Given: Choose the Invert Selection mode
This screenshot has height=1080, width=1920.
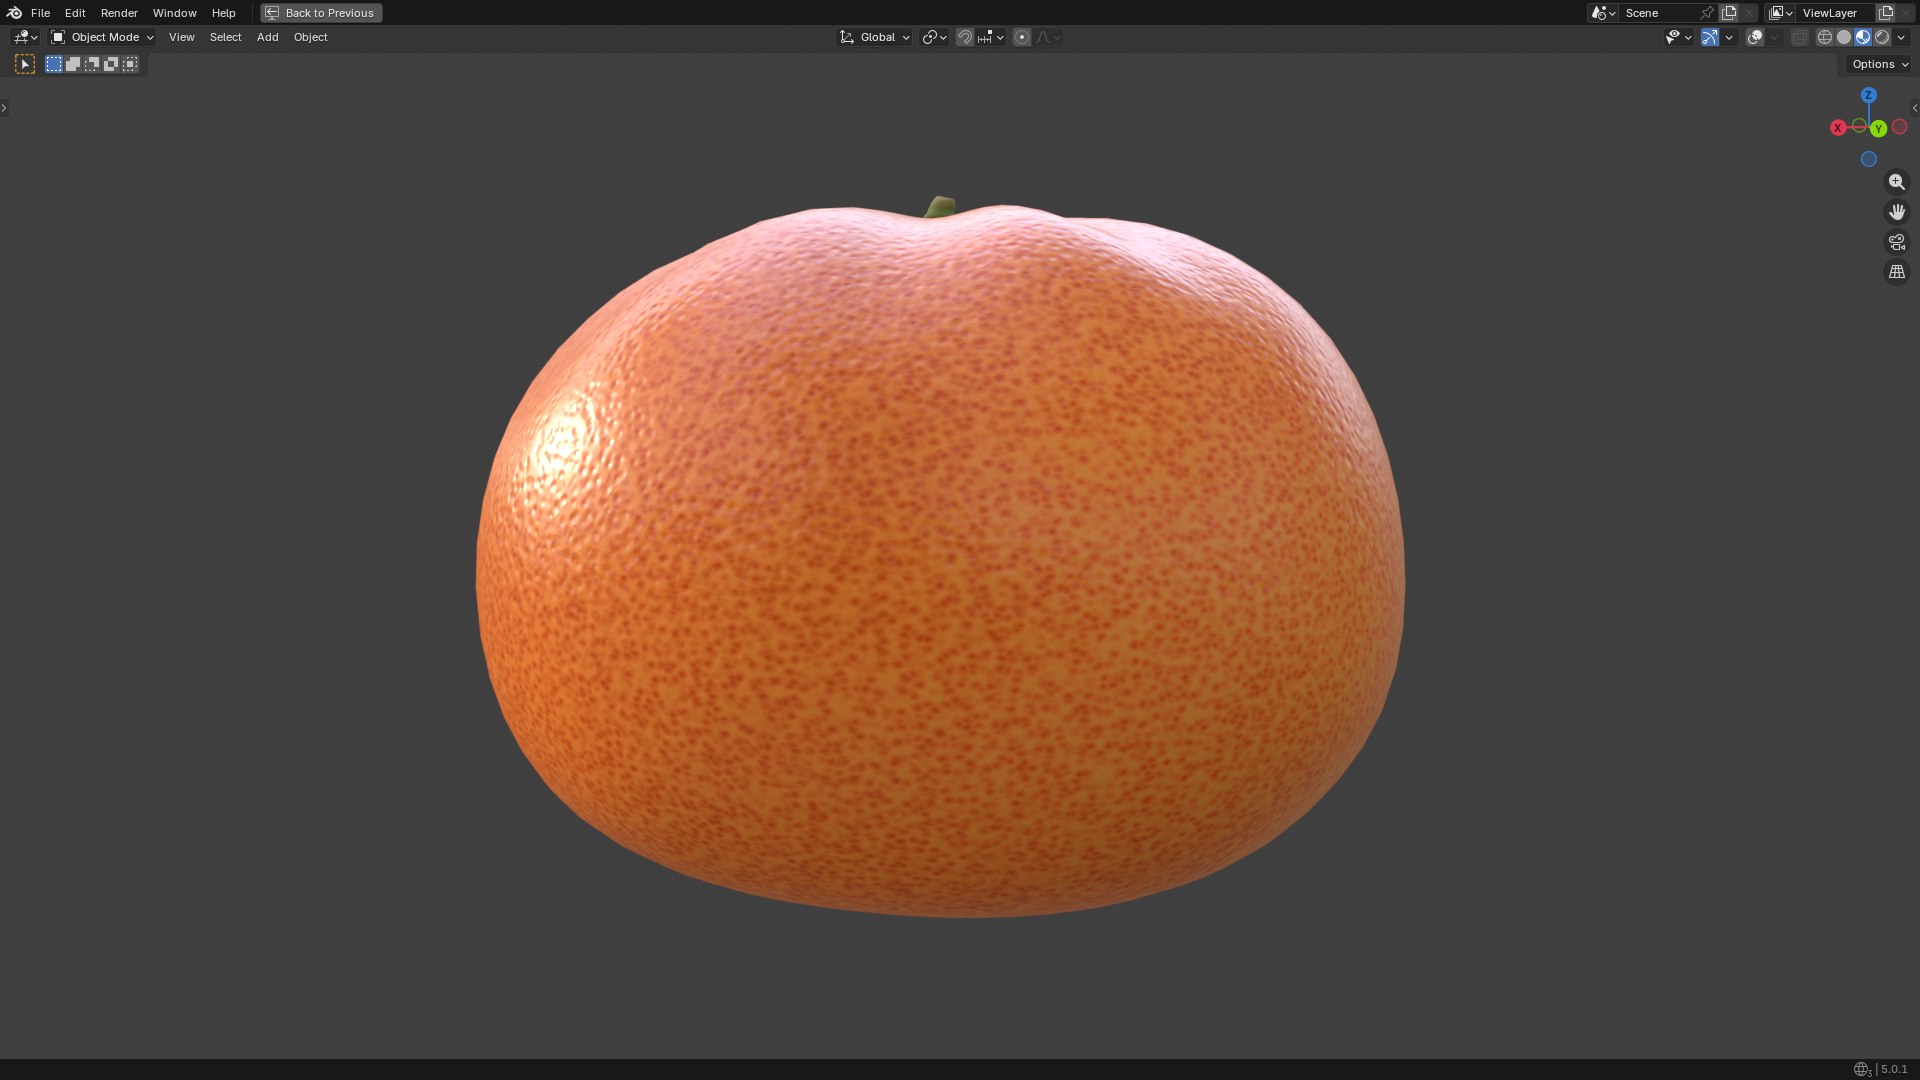Looking at the screenshot, I should tap(111, 64).
